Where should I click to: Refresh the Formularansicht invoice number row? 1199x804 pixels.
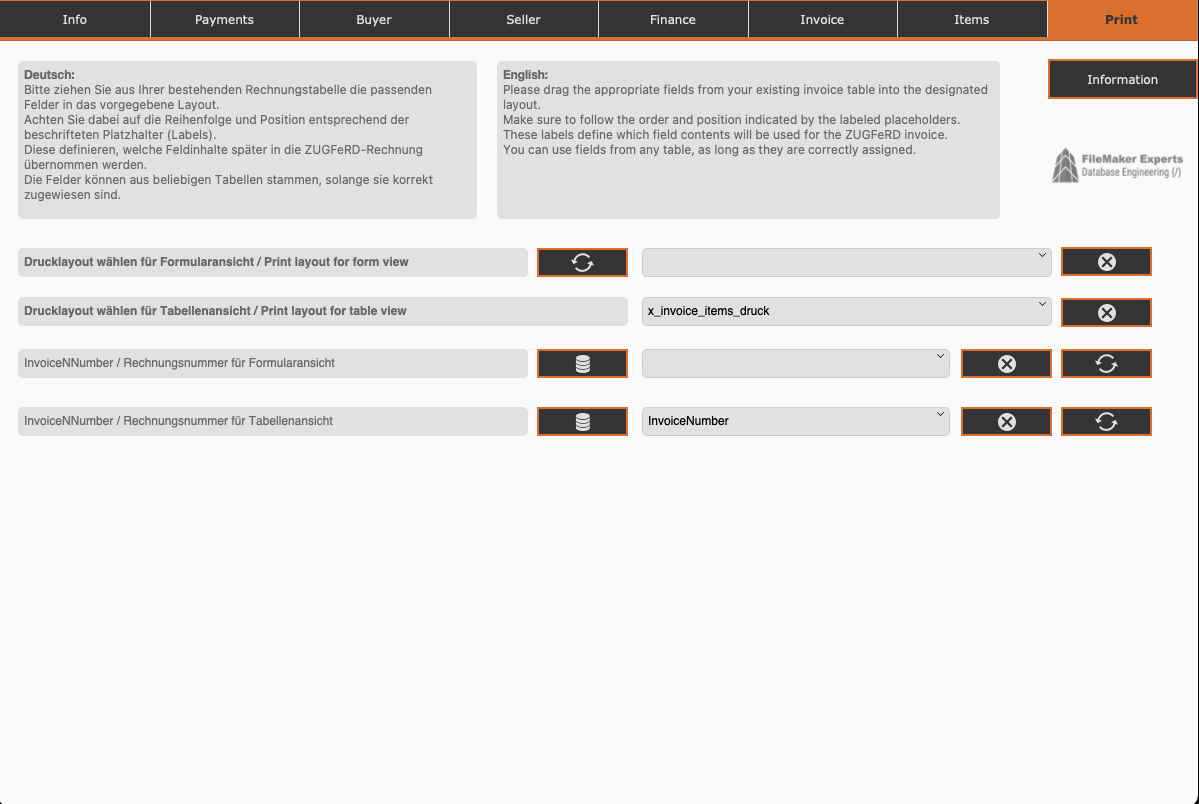click(1106, 364)
